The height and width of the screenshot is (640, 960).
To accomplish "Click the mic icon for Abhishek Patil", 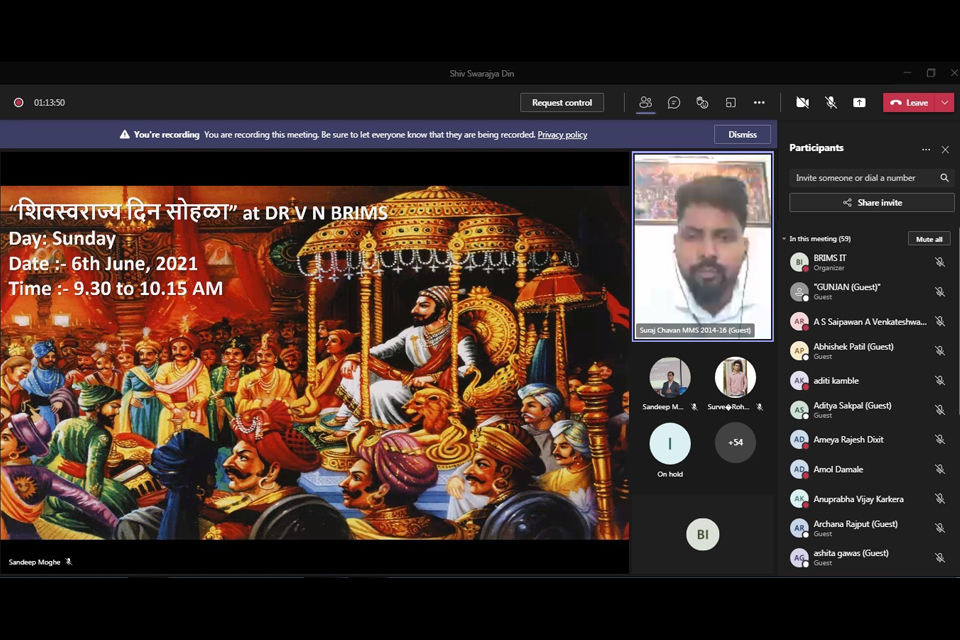I will (x=940, y=350).
